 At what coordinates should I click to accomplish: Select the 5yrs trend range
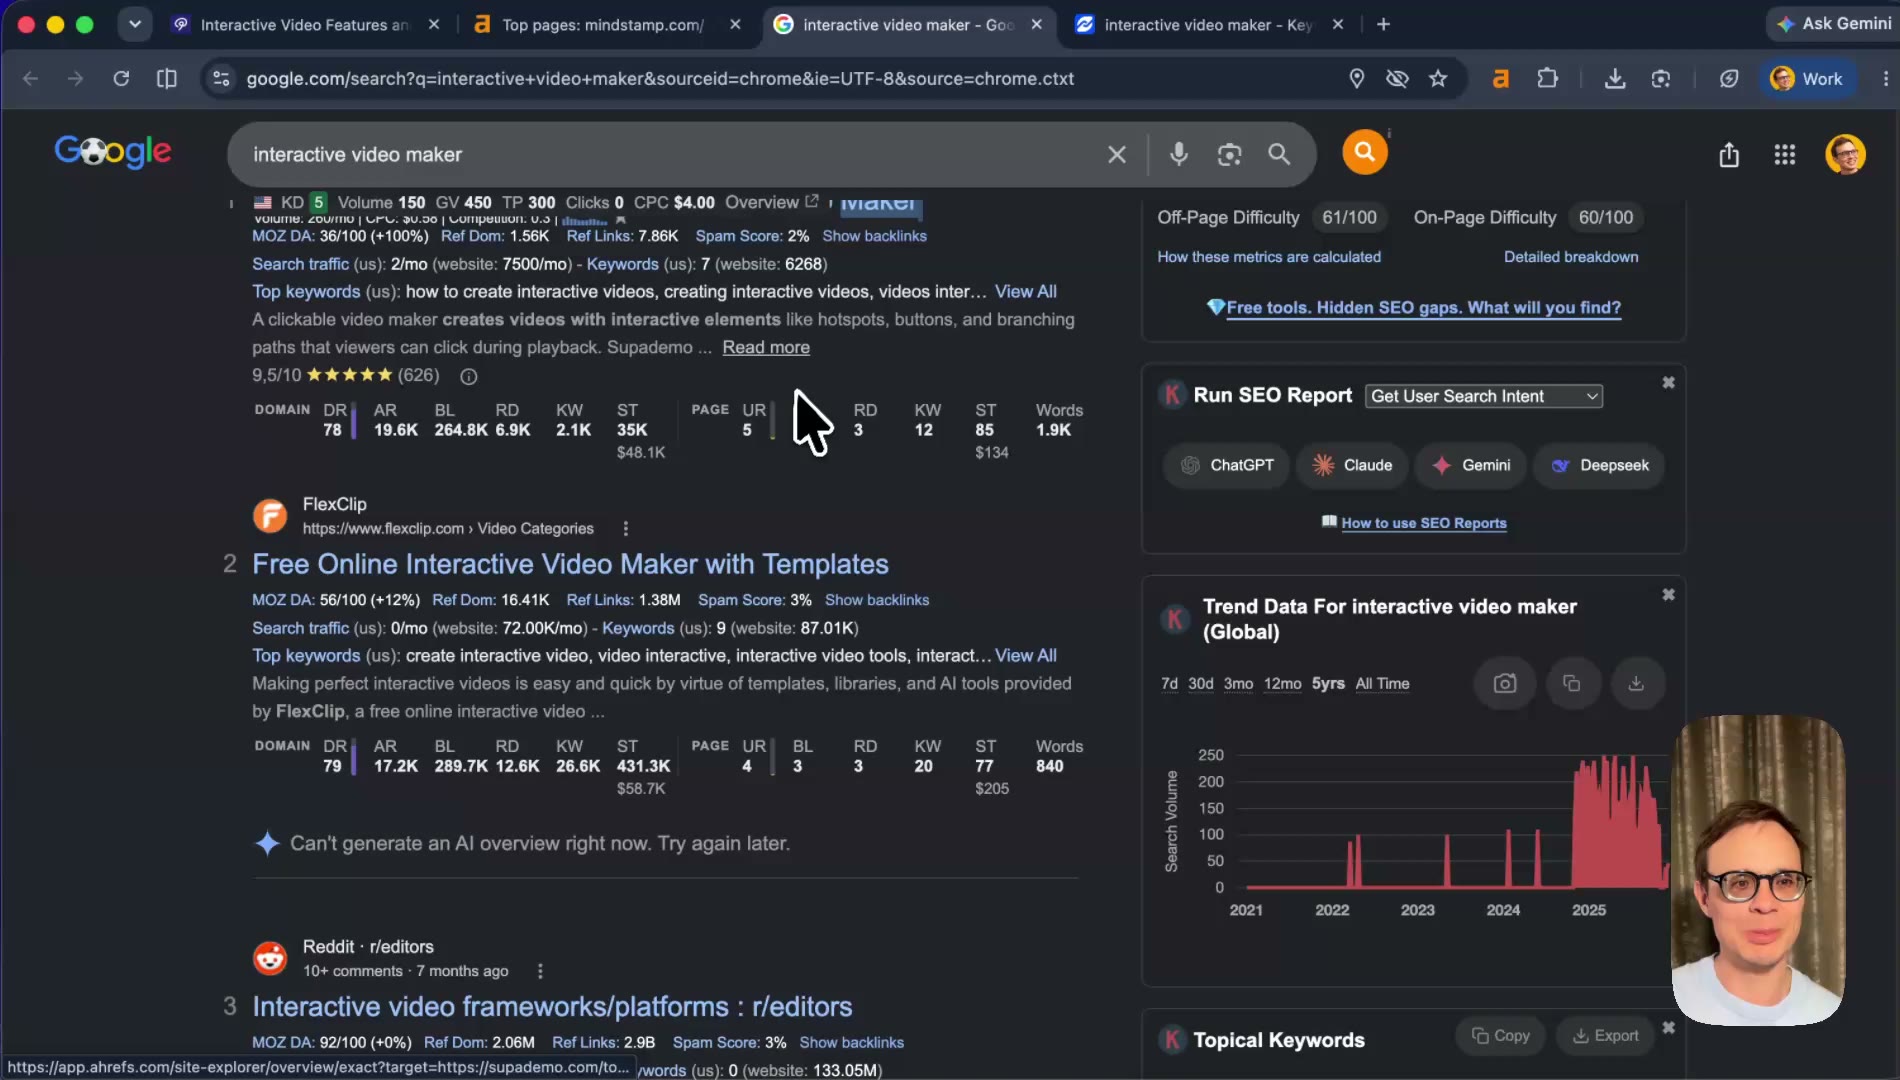pyautogui.click(x=1328, y=684)
